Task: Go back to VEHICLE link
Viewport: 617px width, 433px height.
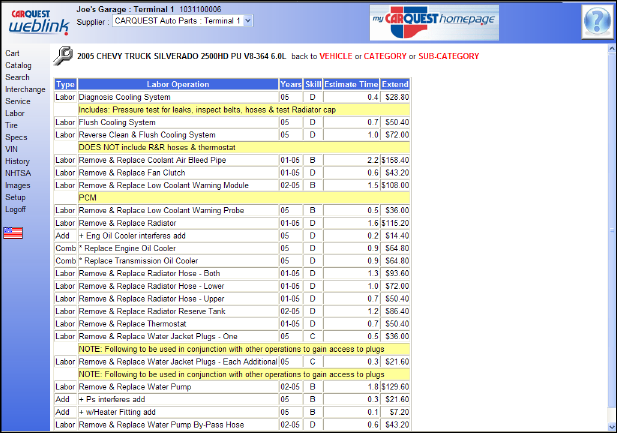Action: (x=336, y=56)
